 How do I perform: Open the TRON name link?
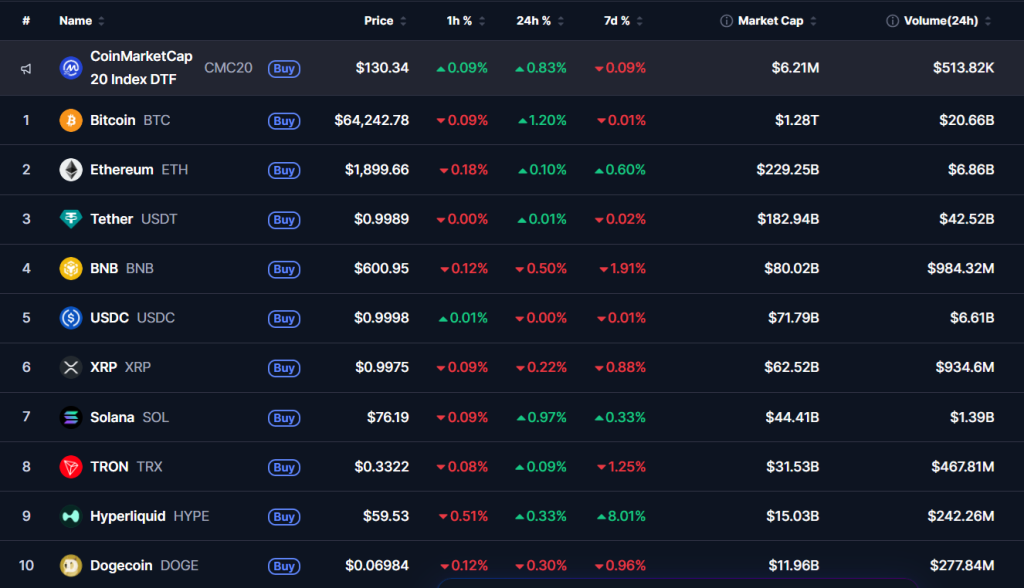(x=109, y=466)
